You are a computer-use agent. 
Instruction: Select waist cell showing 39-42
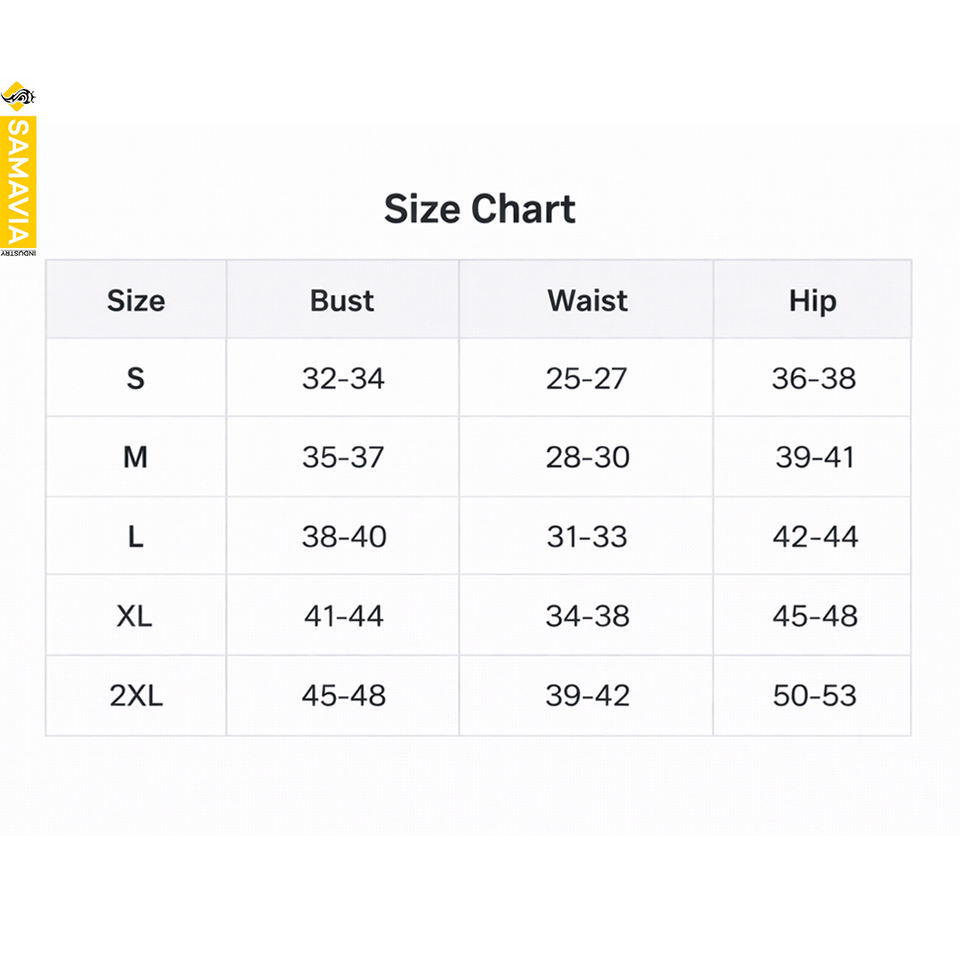click(x=587, y=695)
